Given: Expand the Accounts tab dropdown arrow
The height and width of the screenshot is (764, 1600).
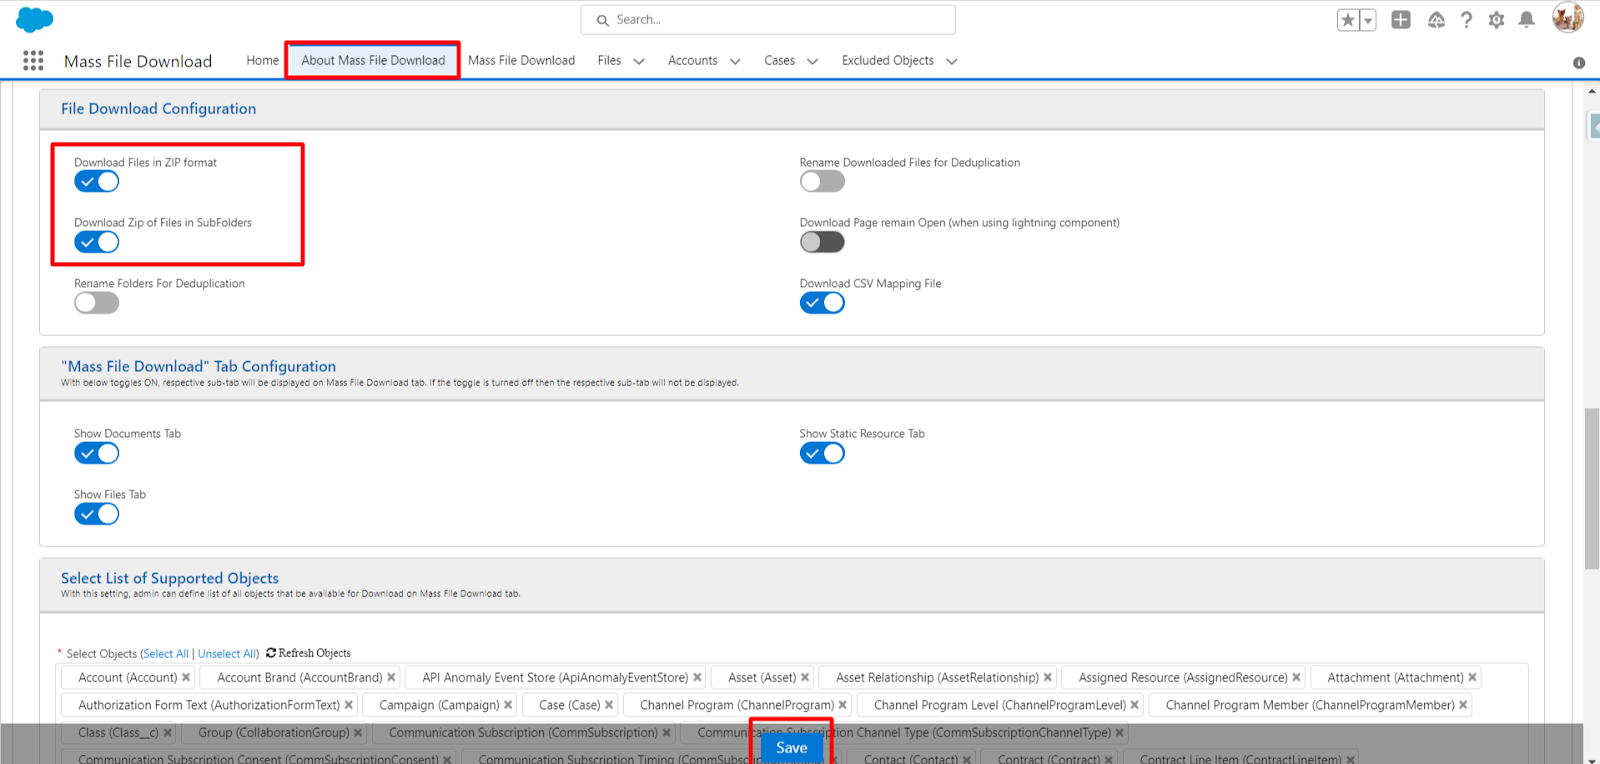Looking at the screenshot, I should [735, 62].
